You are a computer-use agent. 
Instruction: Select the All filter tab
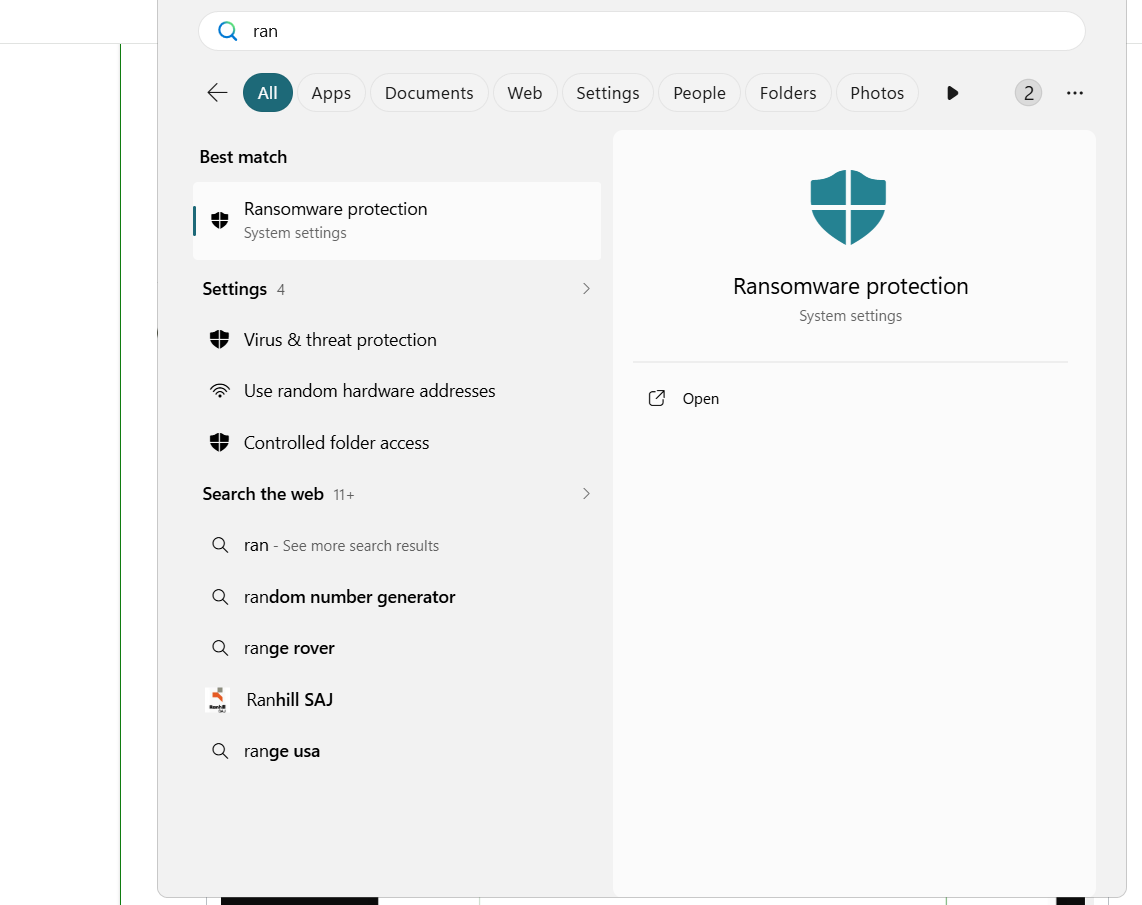(x=267, y=92)
